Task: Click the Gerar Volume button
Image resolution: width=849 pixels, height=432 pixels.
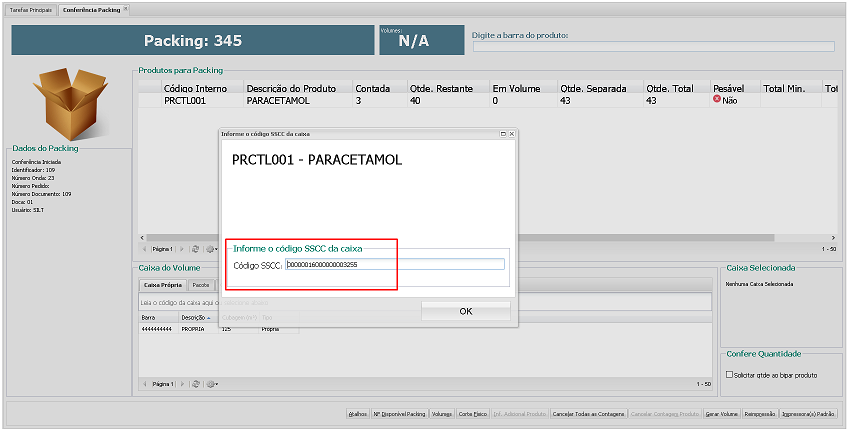Action: pos(722,414)
